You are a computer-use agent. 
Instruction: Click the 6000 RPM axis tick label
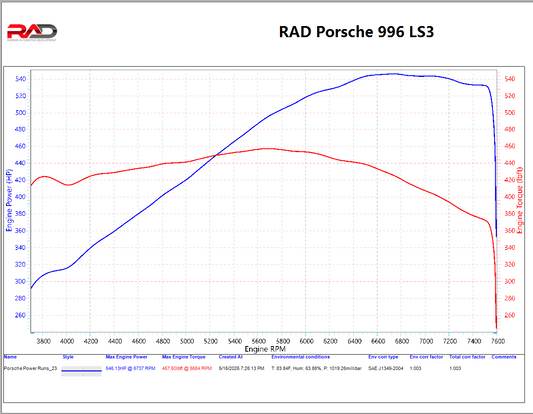click(306, 341)
